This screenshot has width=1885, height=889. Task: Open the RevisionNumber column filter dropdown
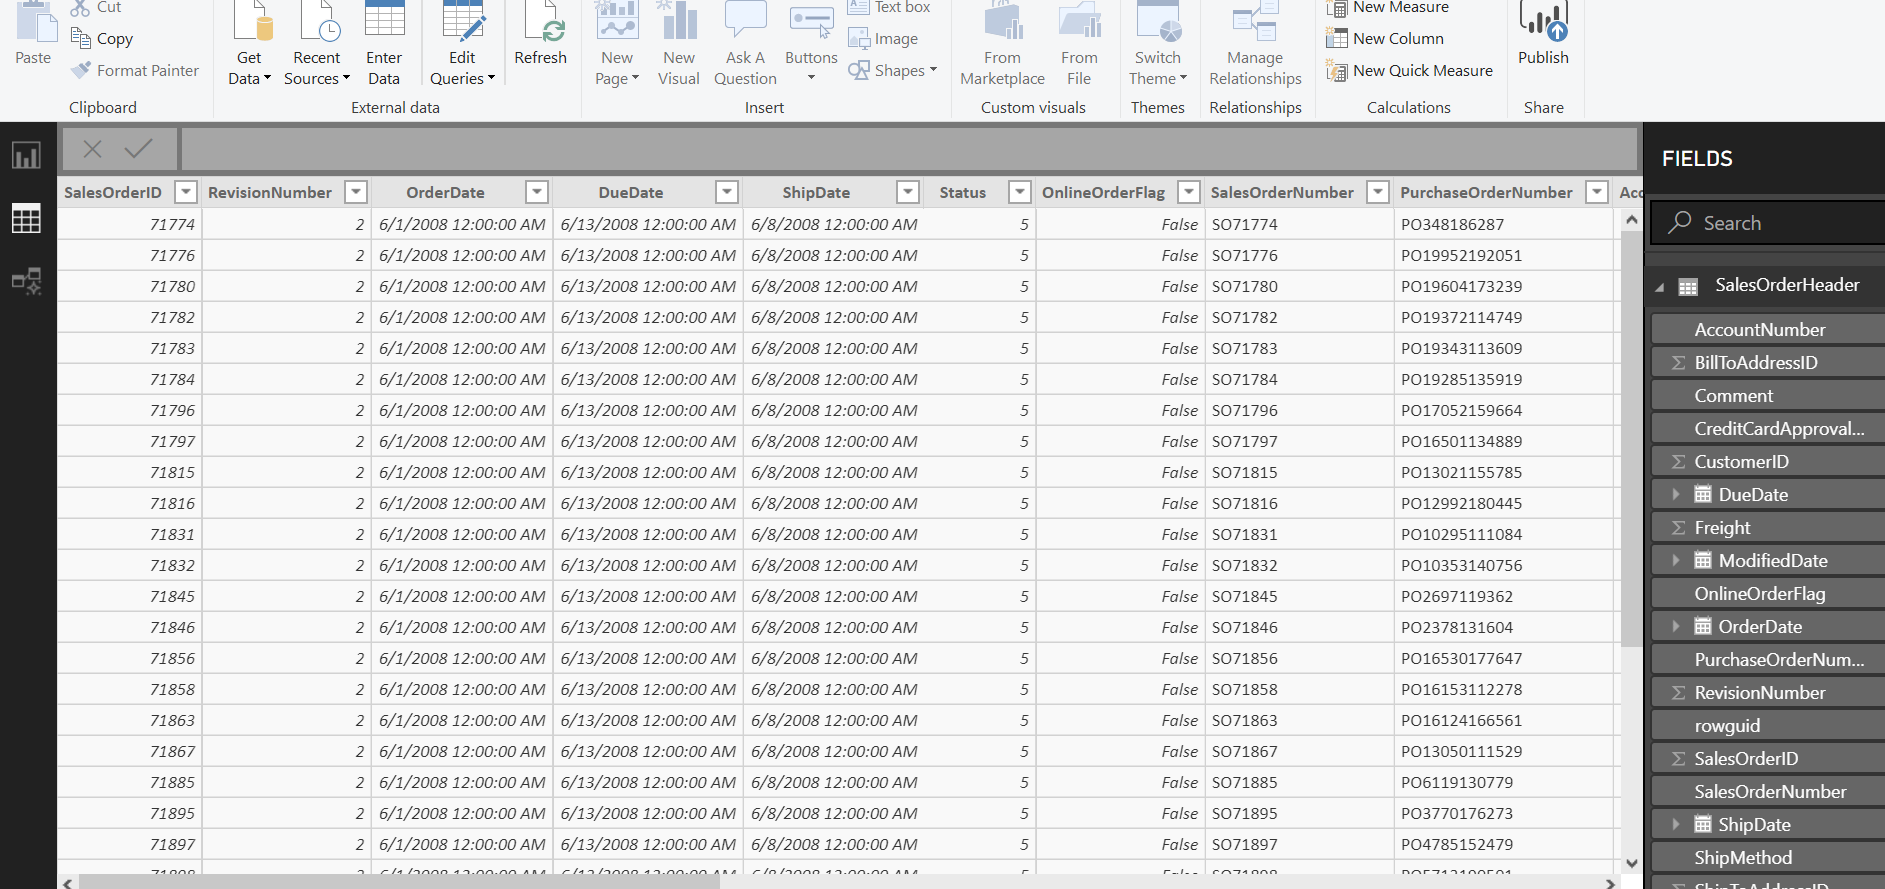tap(355, 192)
